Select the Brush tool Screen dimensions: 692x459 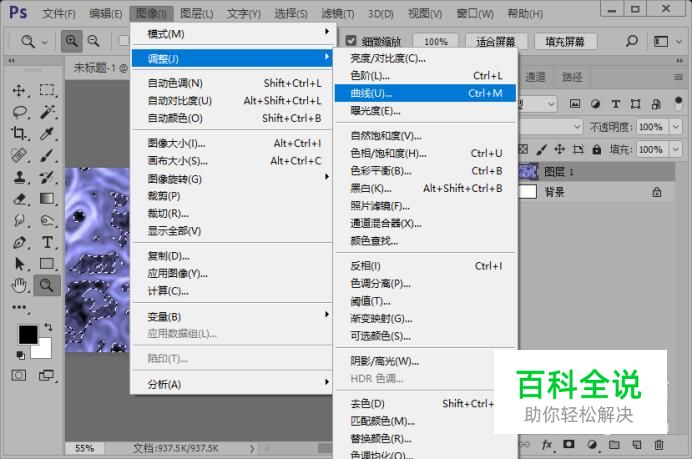pos(47,155)
